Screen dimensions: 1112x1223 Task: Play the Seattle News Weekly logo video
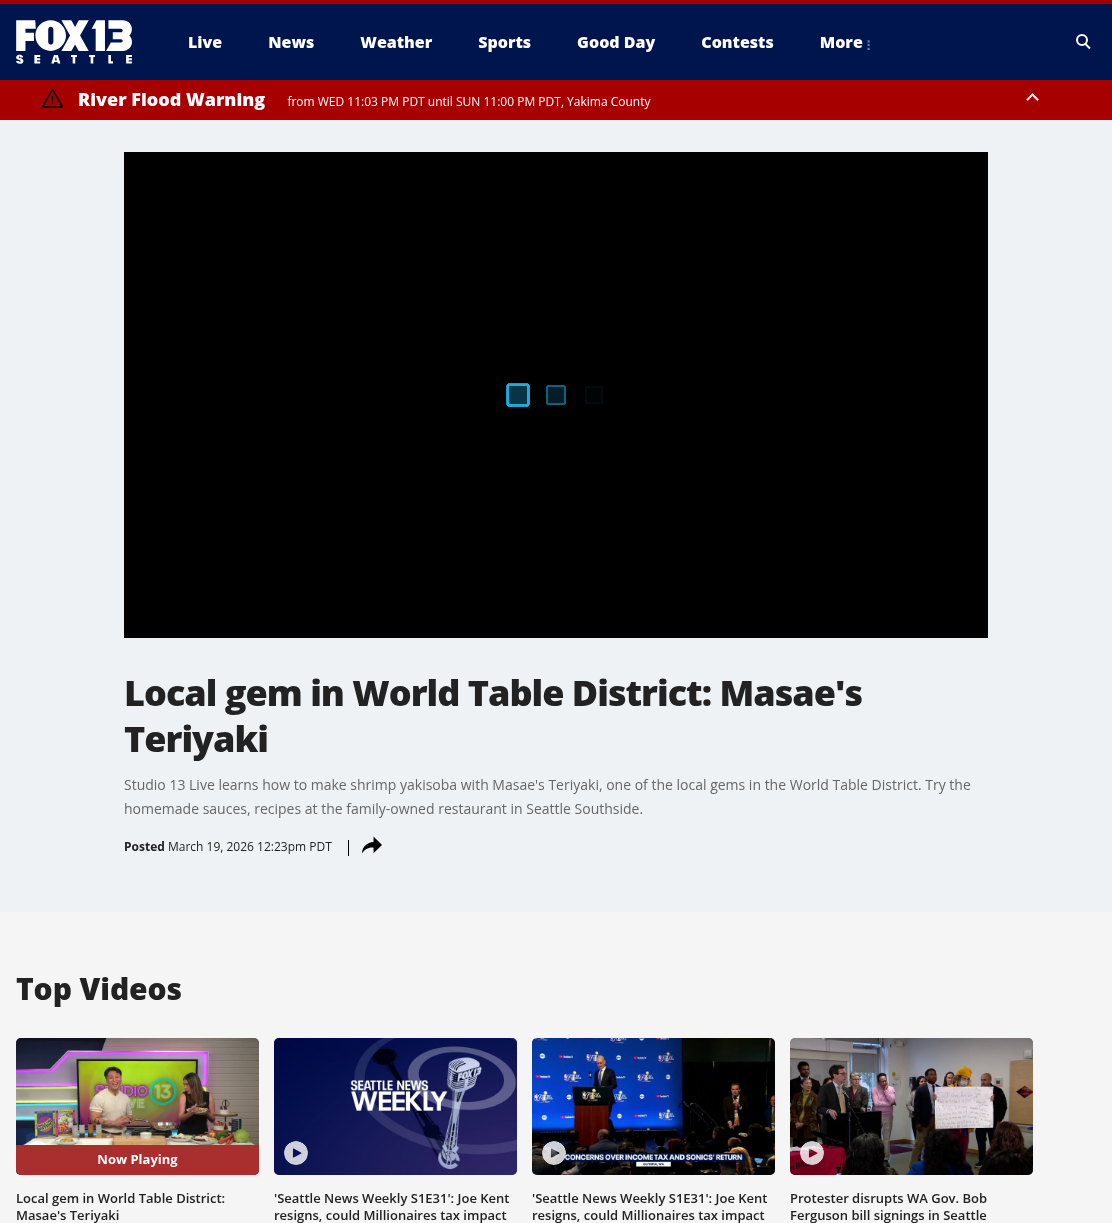click(x=296, y=1153)
